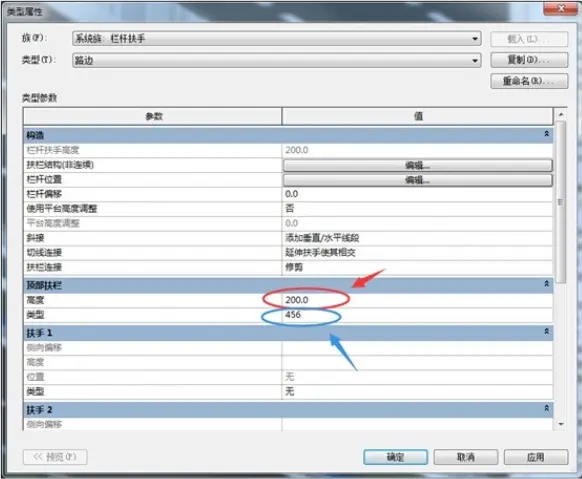Click the 栏杆扶手高度 value 200.0
Image resolution: width=582 pixels, height=479 pixels.
(417, 150)
